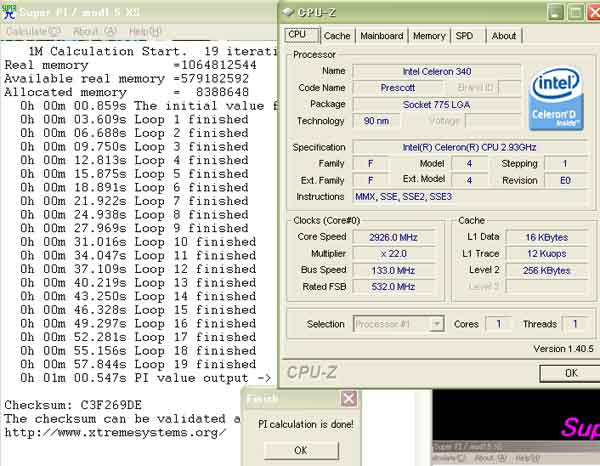Click the 1M Calculation Start line
600x466 pixels.
click(x=152, y=51)
